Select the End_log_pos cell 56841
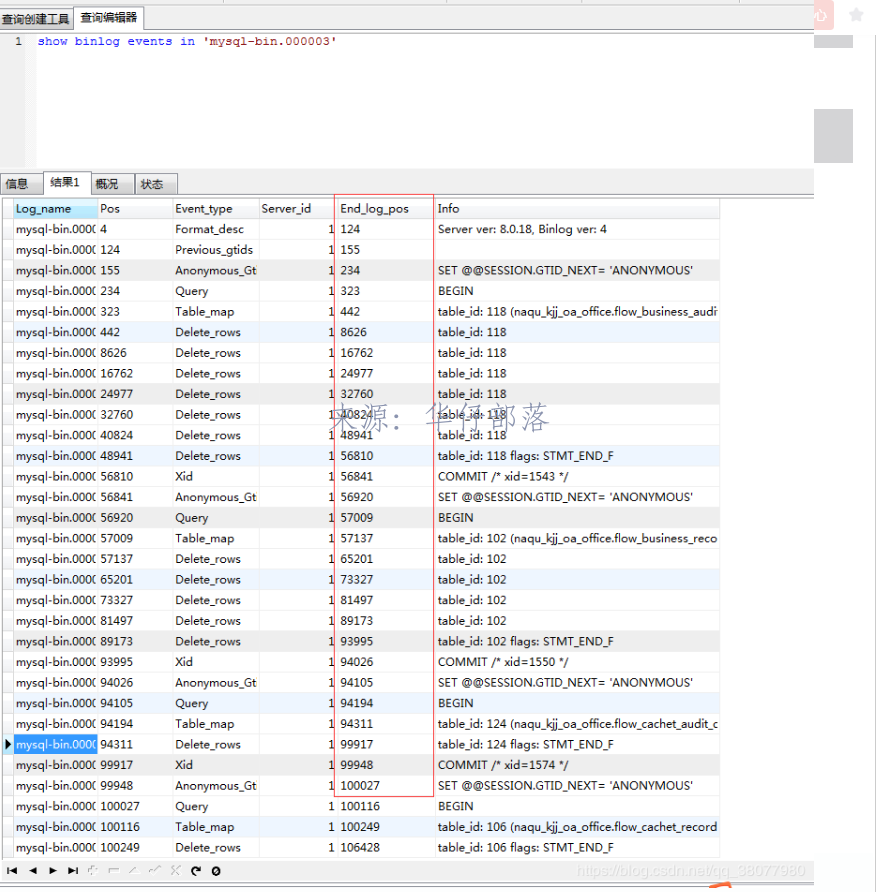 (386, 476)
